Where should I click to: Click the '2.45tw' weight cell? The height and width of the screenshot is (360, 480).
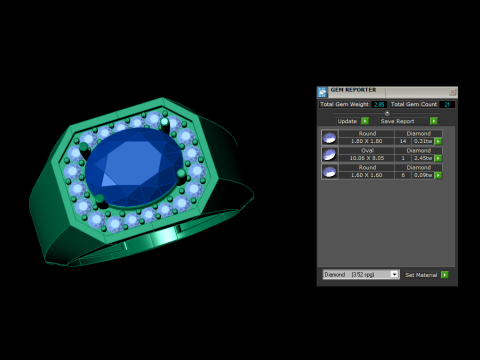(423, 158)
